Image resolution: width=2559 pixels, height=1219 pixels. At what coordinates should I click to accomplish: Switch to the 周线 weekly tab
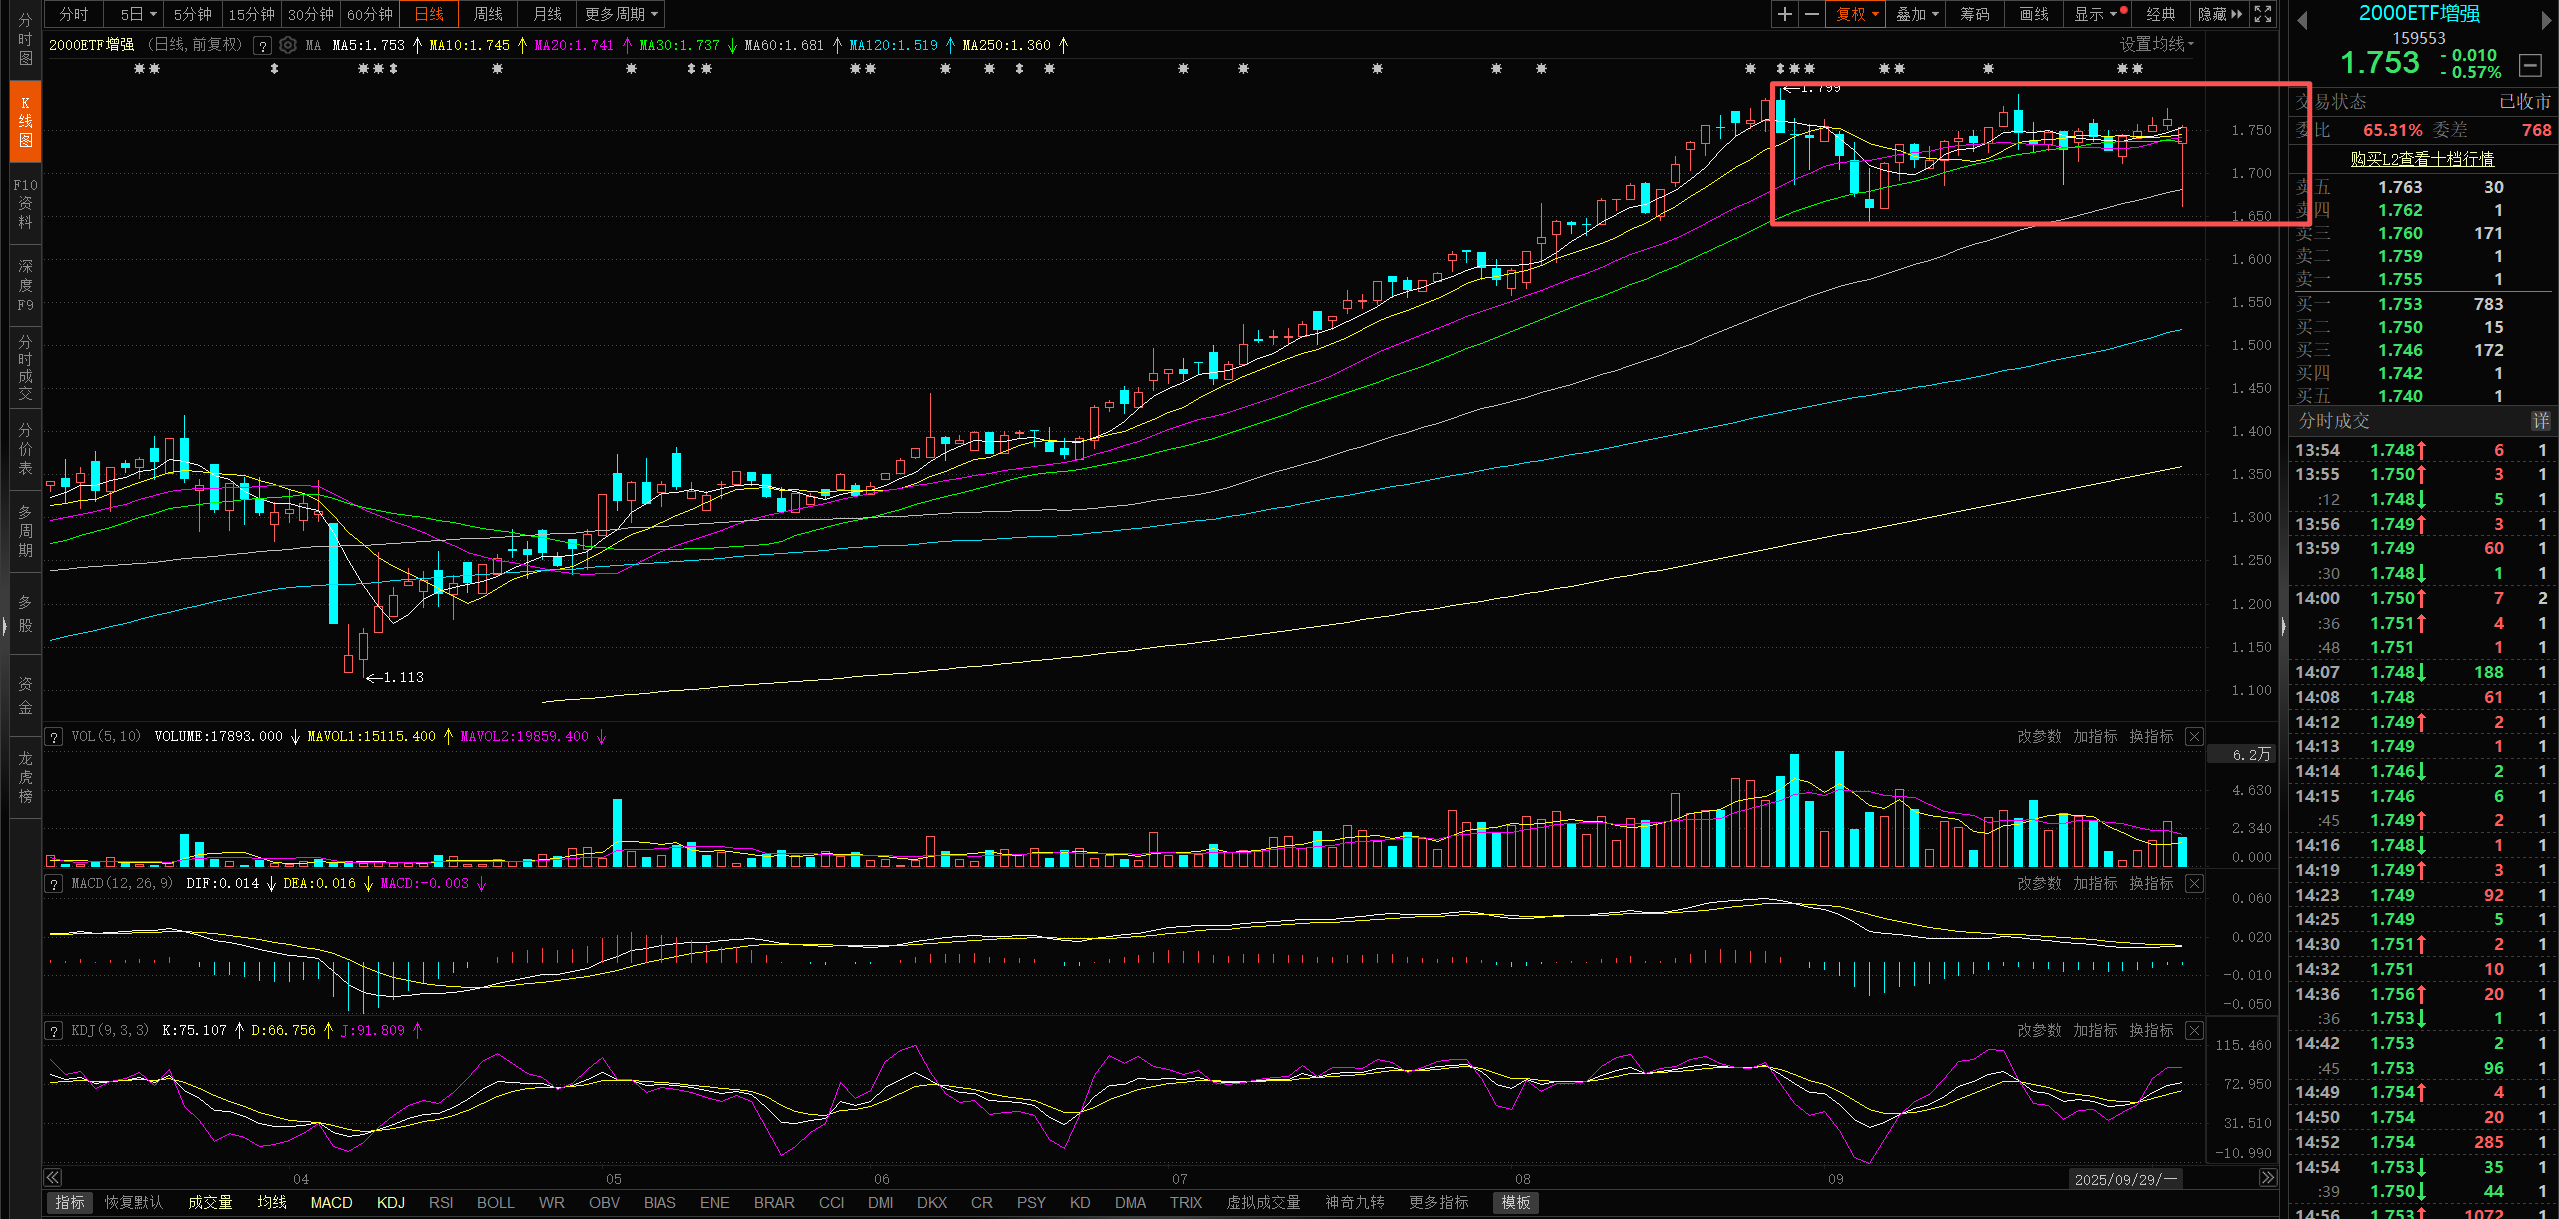pyautogui.click(x=488, y=14)
